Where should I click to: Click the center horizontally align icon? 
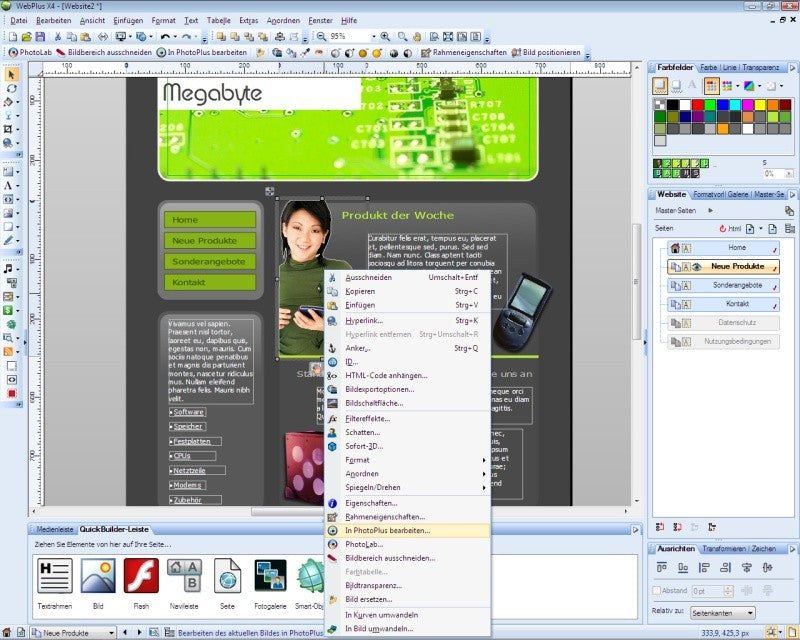(747, 568)
